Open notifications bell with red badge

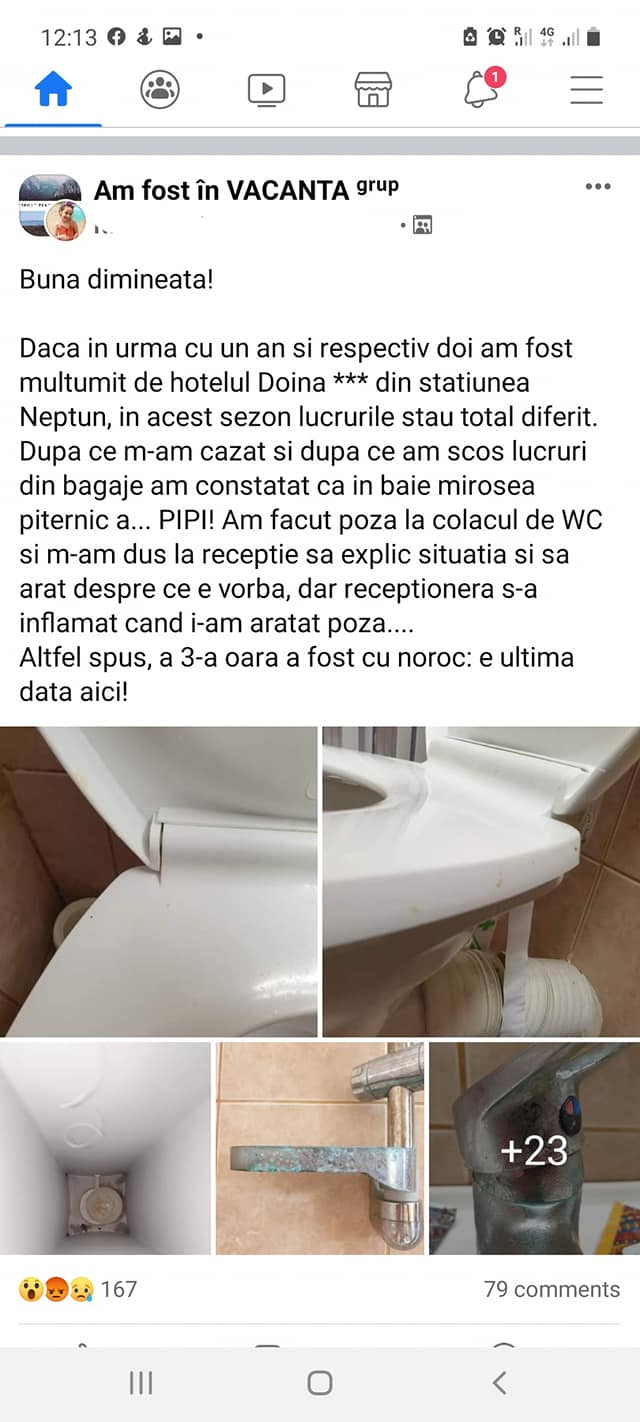coord(482,88)
